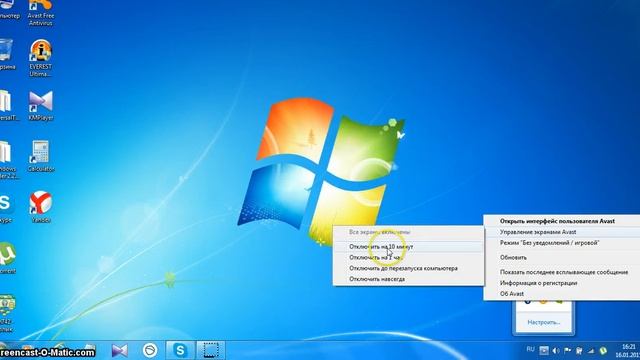Open the round white browser icon on the taskbar
Image resolution: width=640 pixels, height=360 pixels.
(150, 350)
